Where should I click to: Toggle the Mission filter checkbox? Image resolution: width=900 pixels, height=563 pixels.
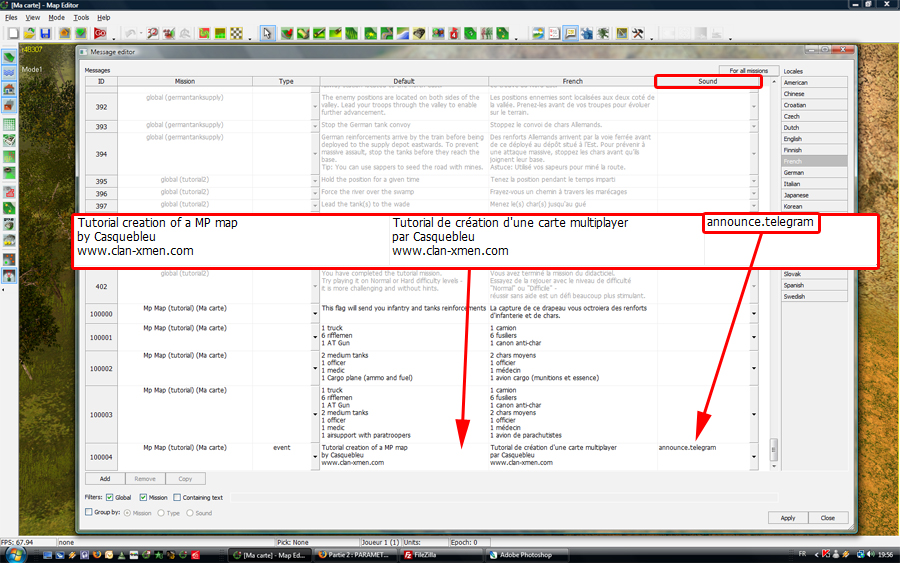coord(143,498)
